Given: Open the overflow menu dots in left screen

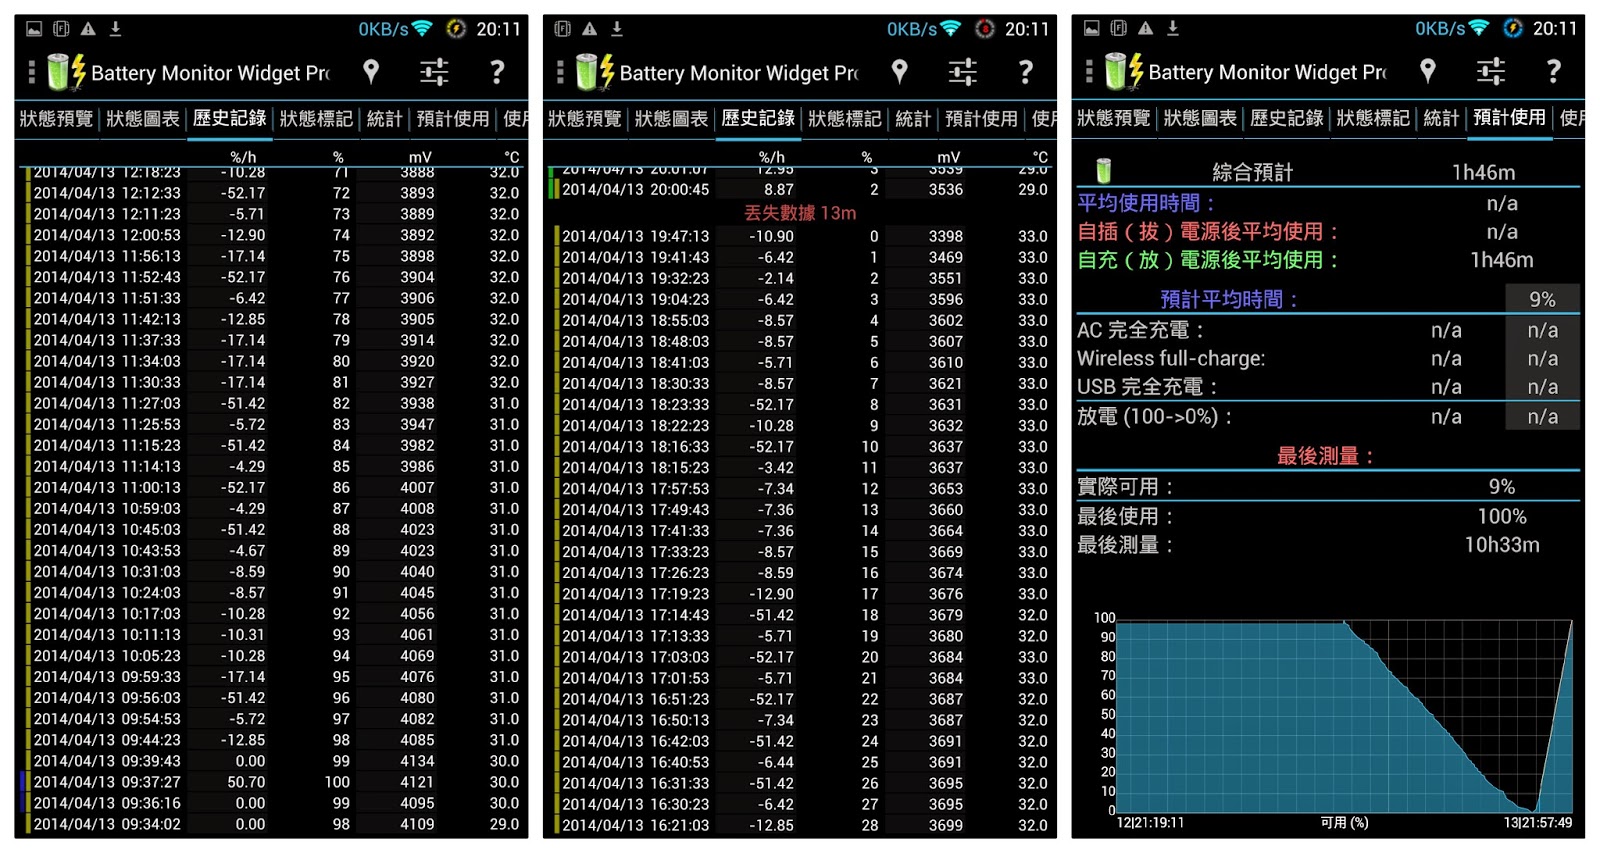Looking at the screenshot, I should tap(31, 72).
